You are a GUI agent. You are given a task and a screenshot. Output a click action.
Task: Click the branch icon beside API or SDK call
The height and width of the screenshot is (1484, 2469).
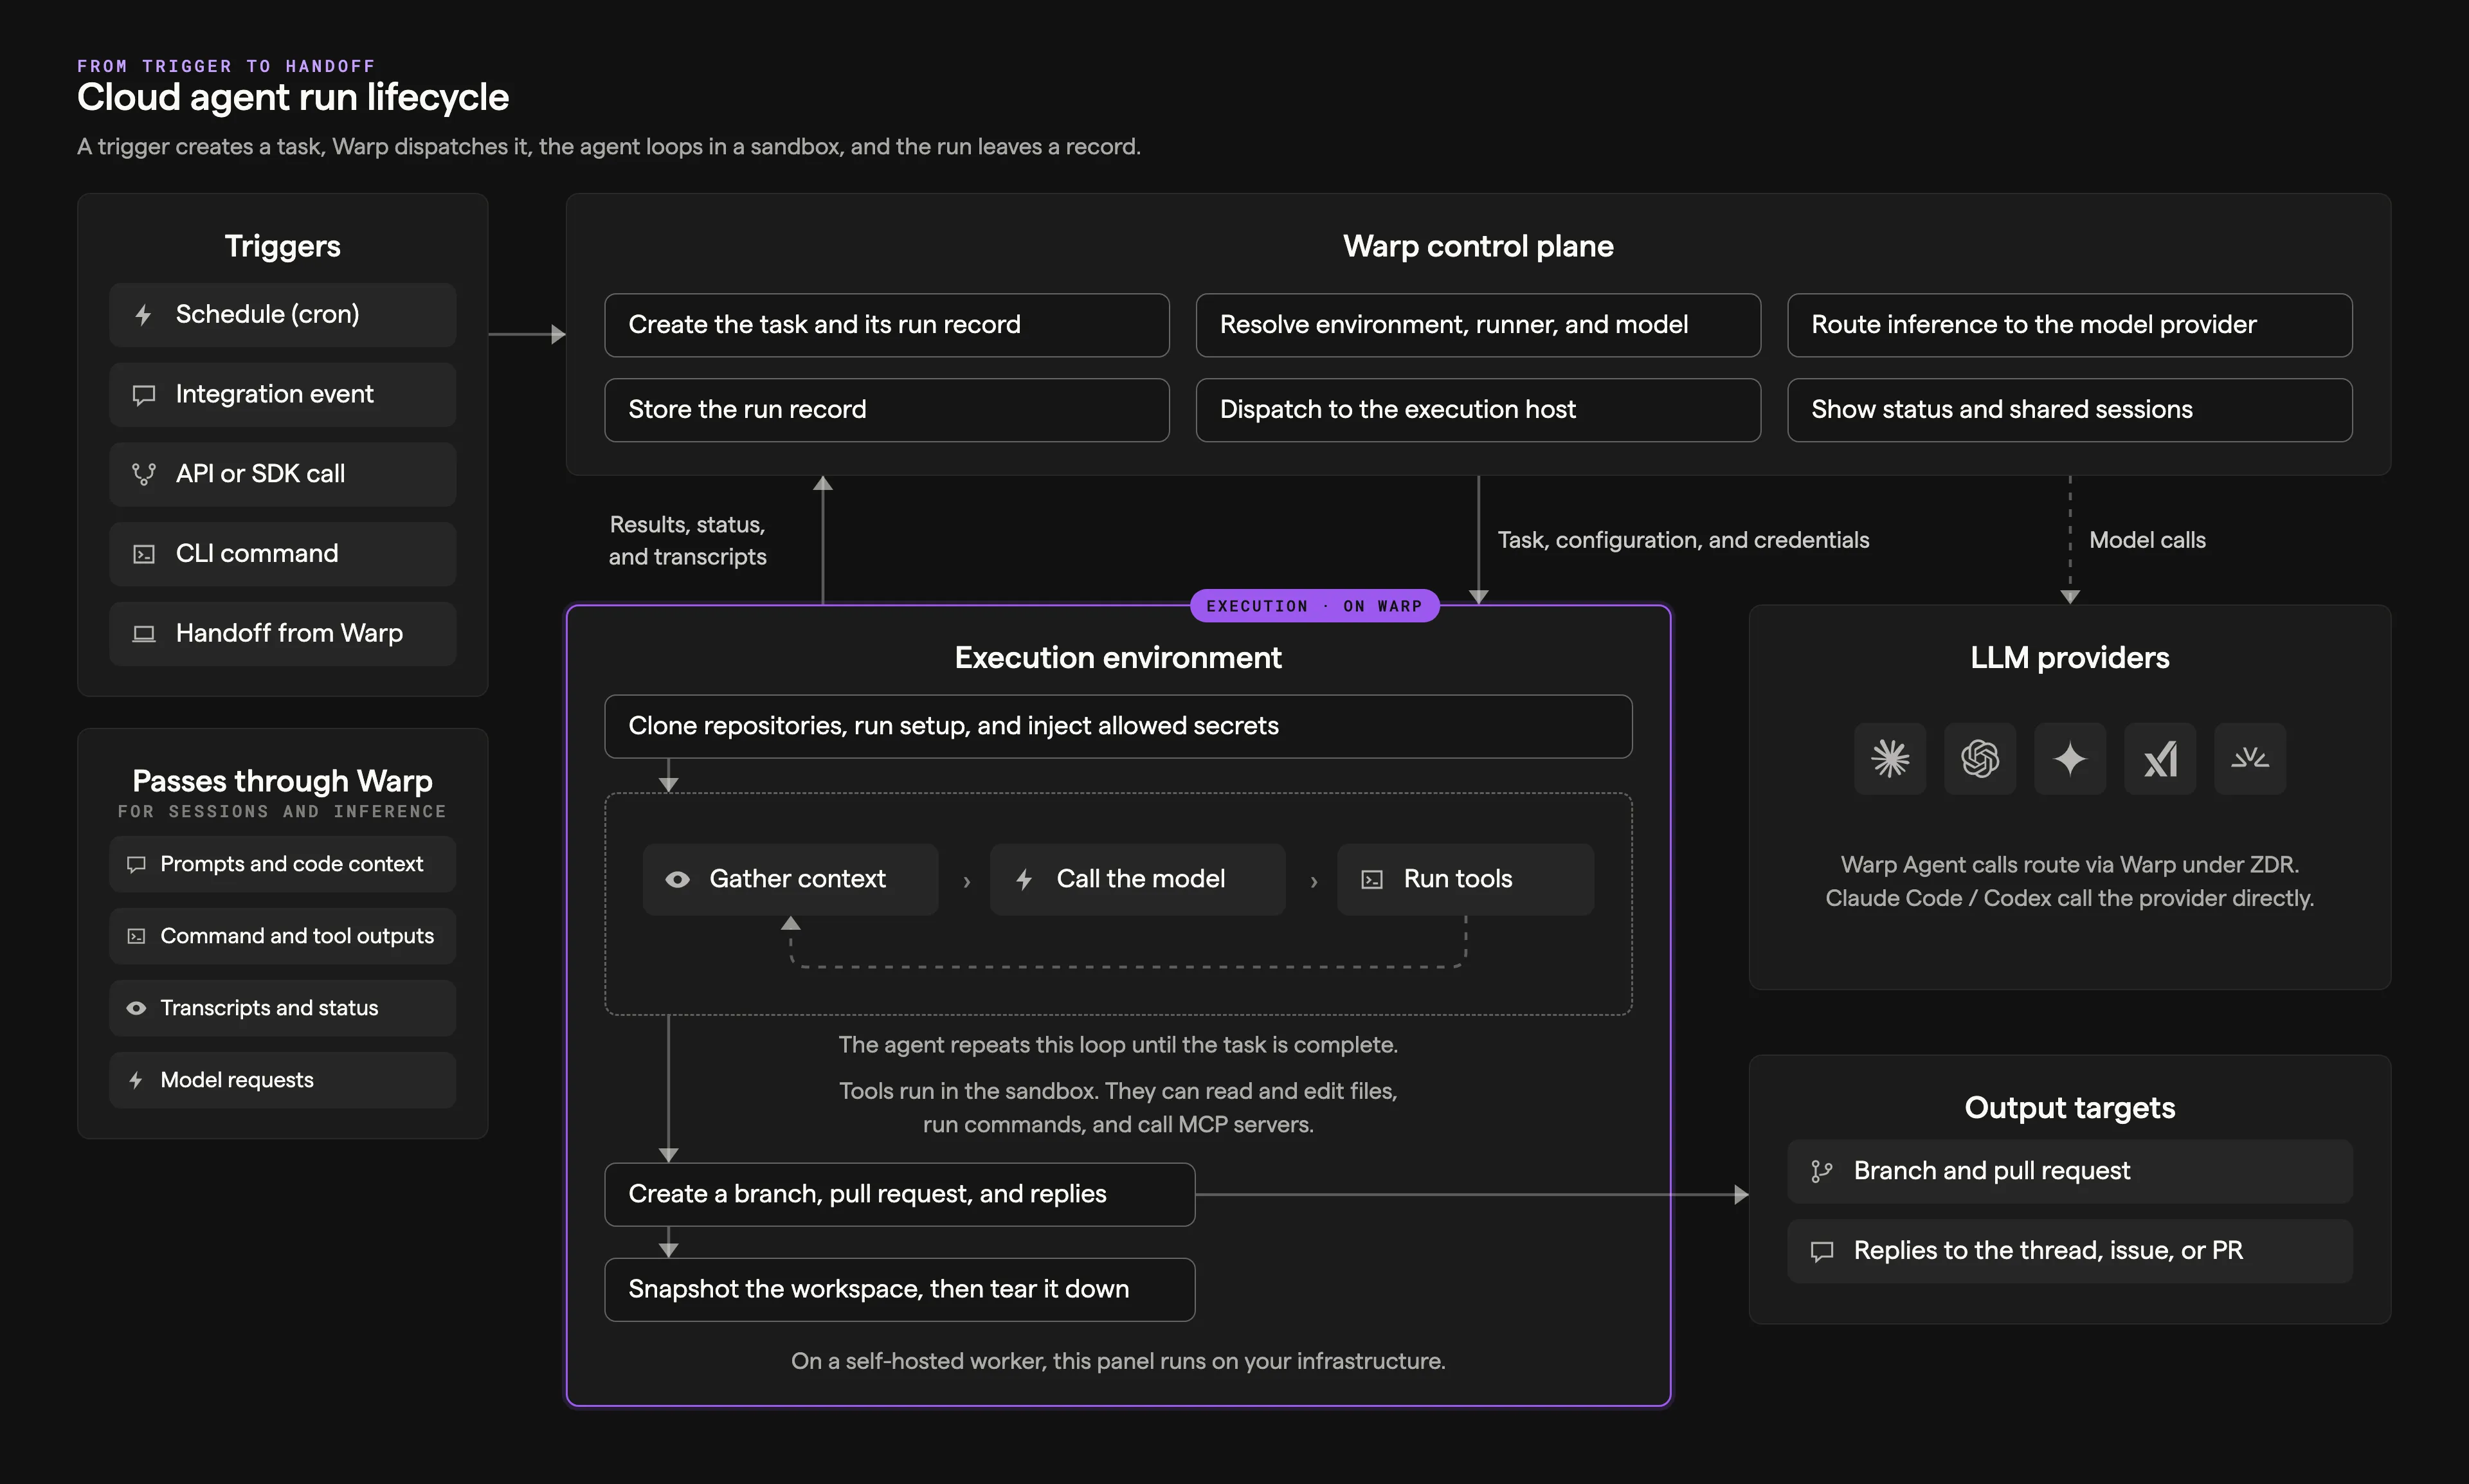[x=144, y=474]
